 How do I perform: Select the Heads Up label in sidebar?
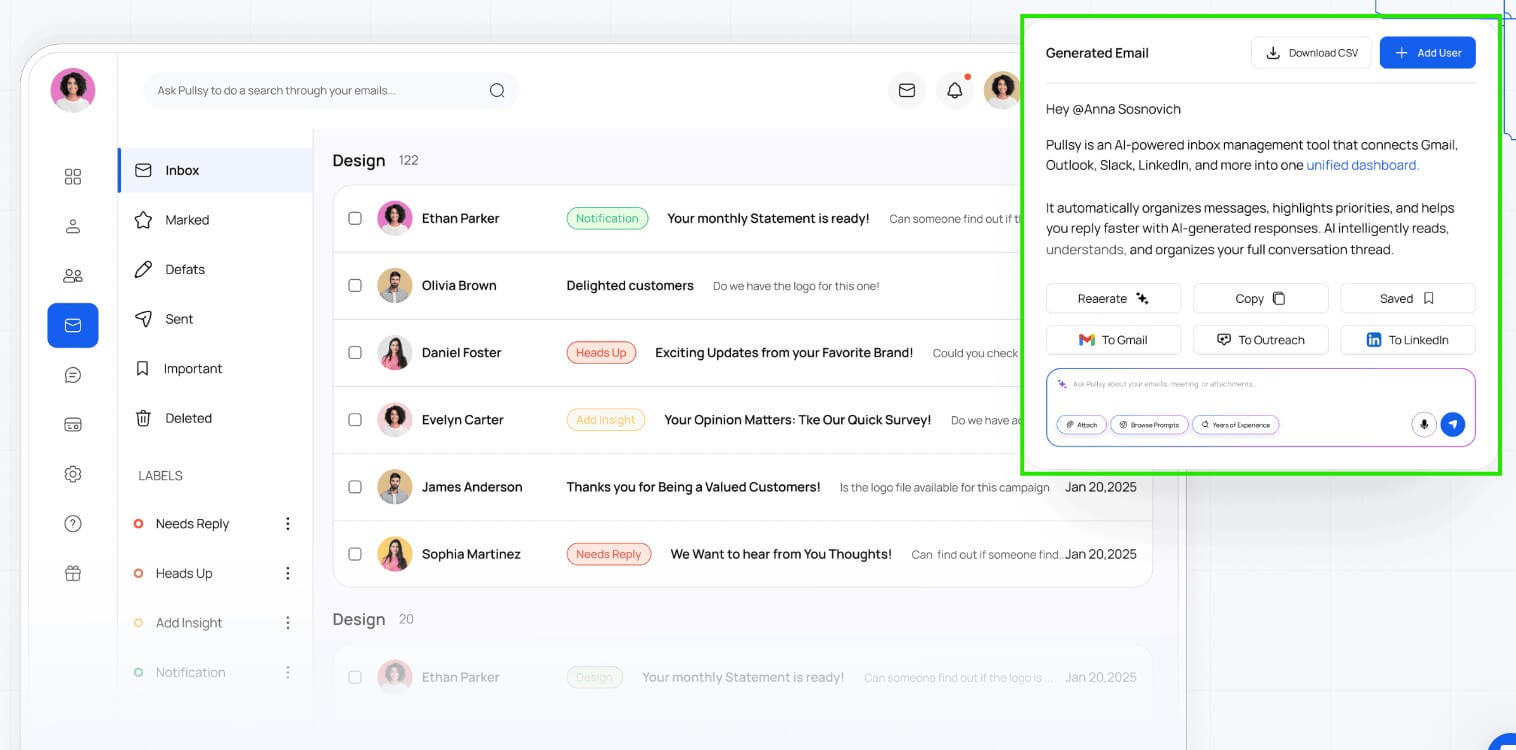pos(184,573)
